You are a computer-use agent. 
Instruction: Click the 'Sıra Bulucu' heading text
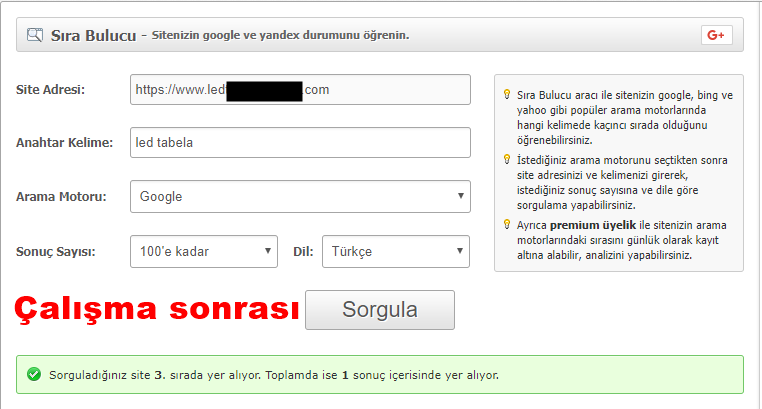[x=93, y=35]
